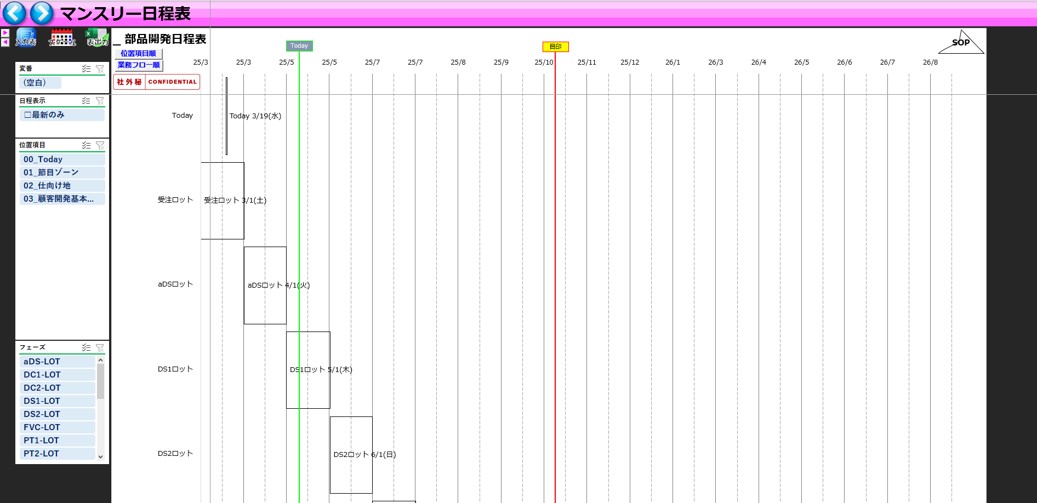
Task: Toggle multi-select in the 日程表示 slicer
Action: 86,100
